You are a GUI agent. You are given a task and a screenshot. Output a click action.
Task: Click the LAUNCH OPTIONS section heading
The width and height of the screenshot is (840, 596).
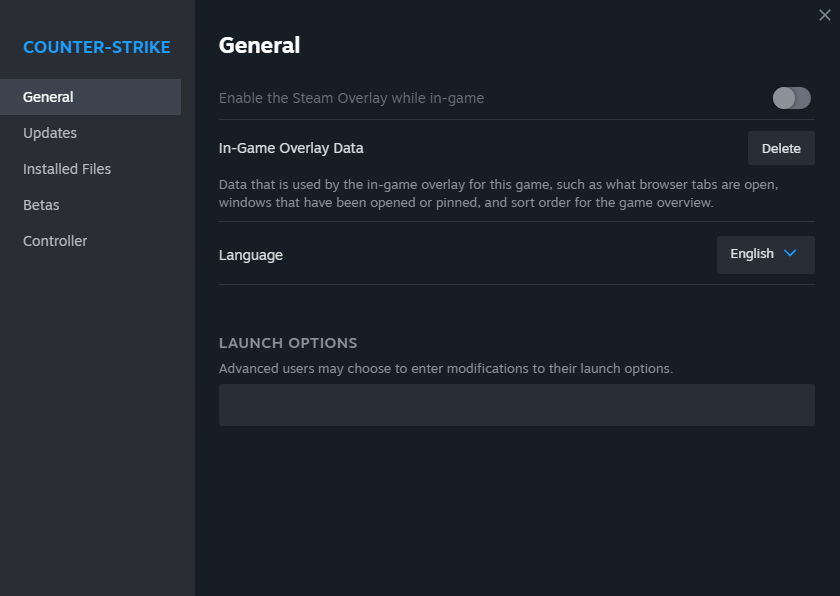288,343
